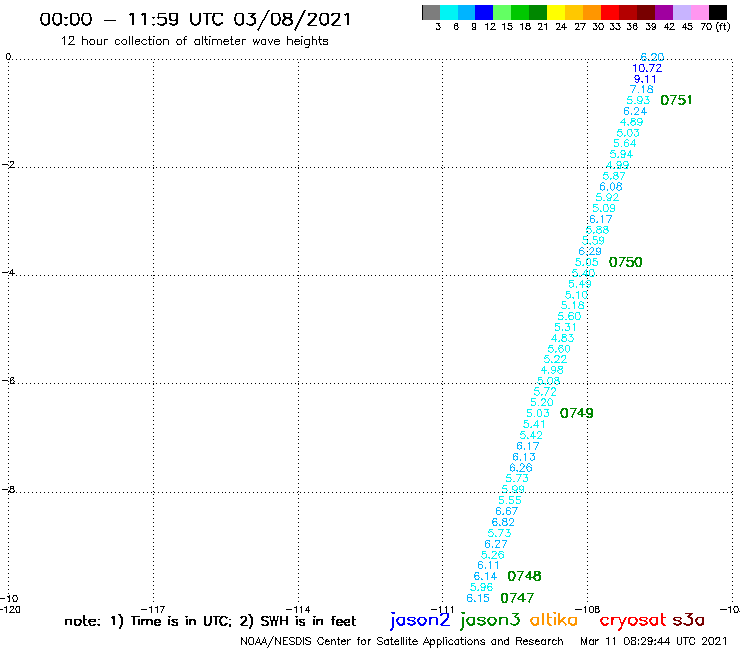740x650 pixels.
Task: Click the 6.15 value beside 0747
Action: [x=478, y=598]
